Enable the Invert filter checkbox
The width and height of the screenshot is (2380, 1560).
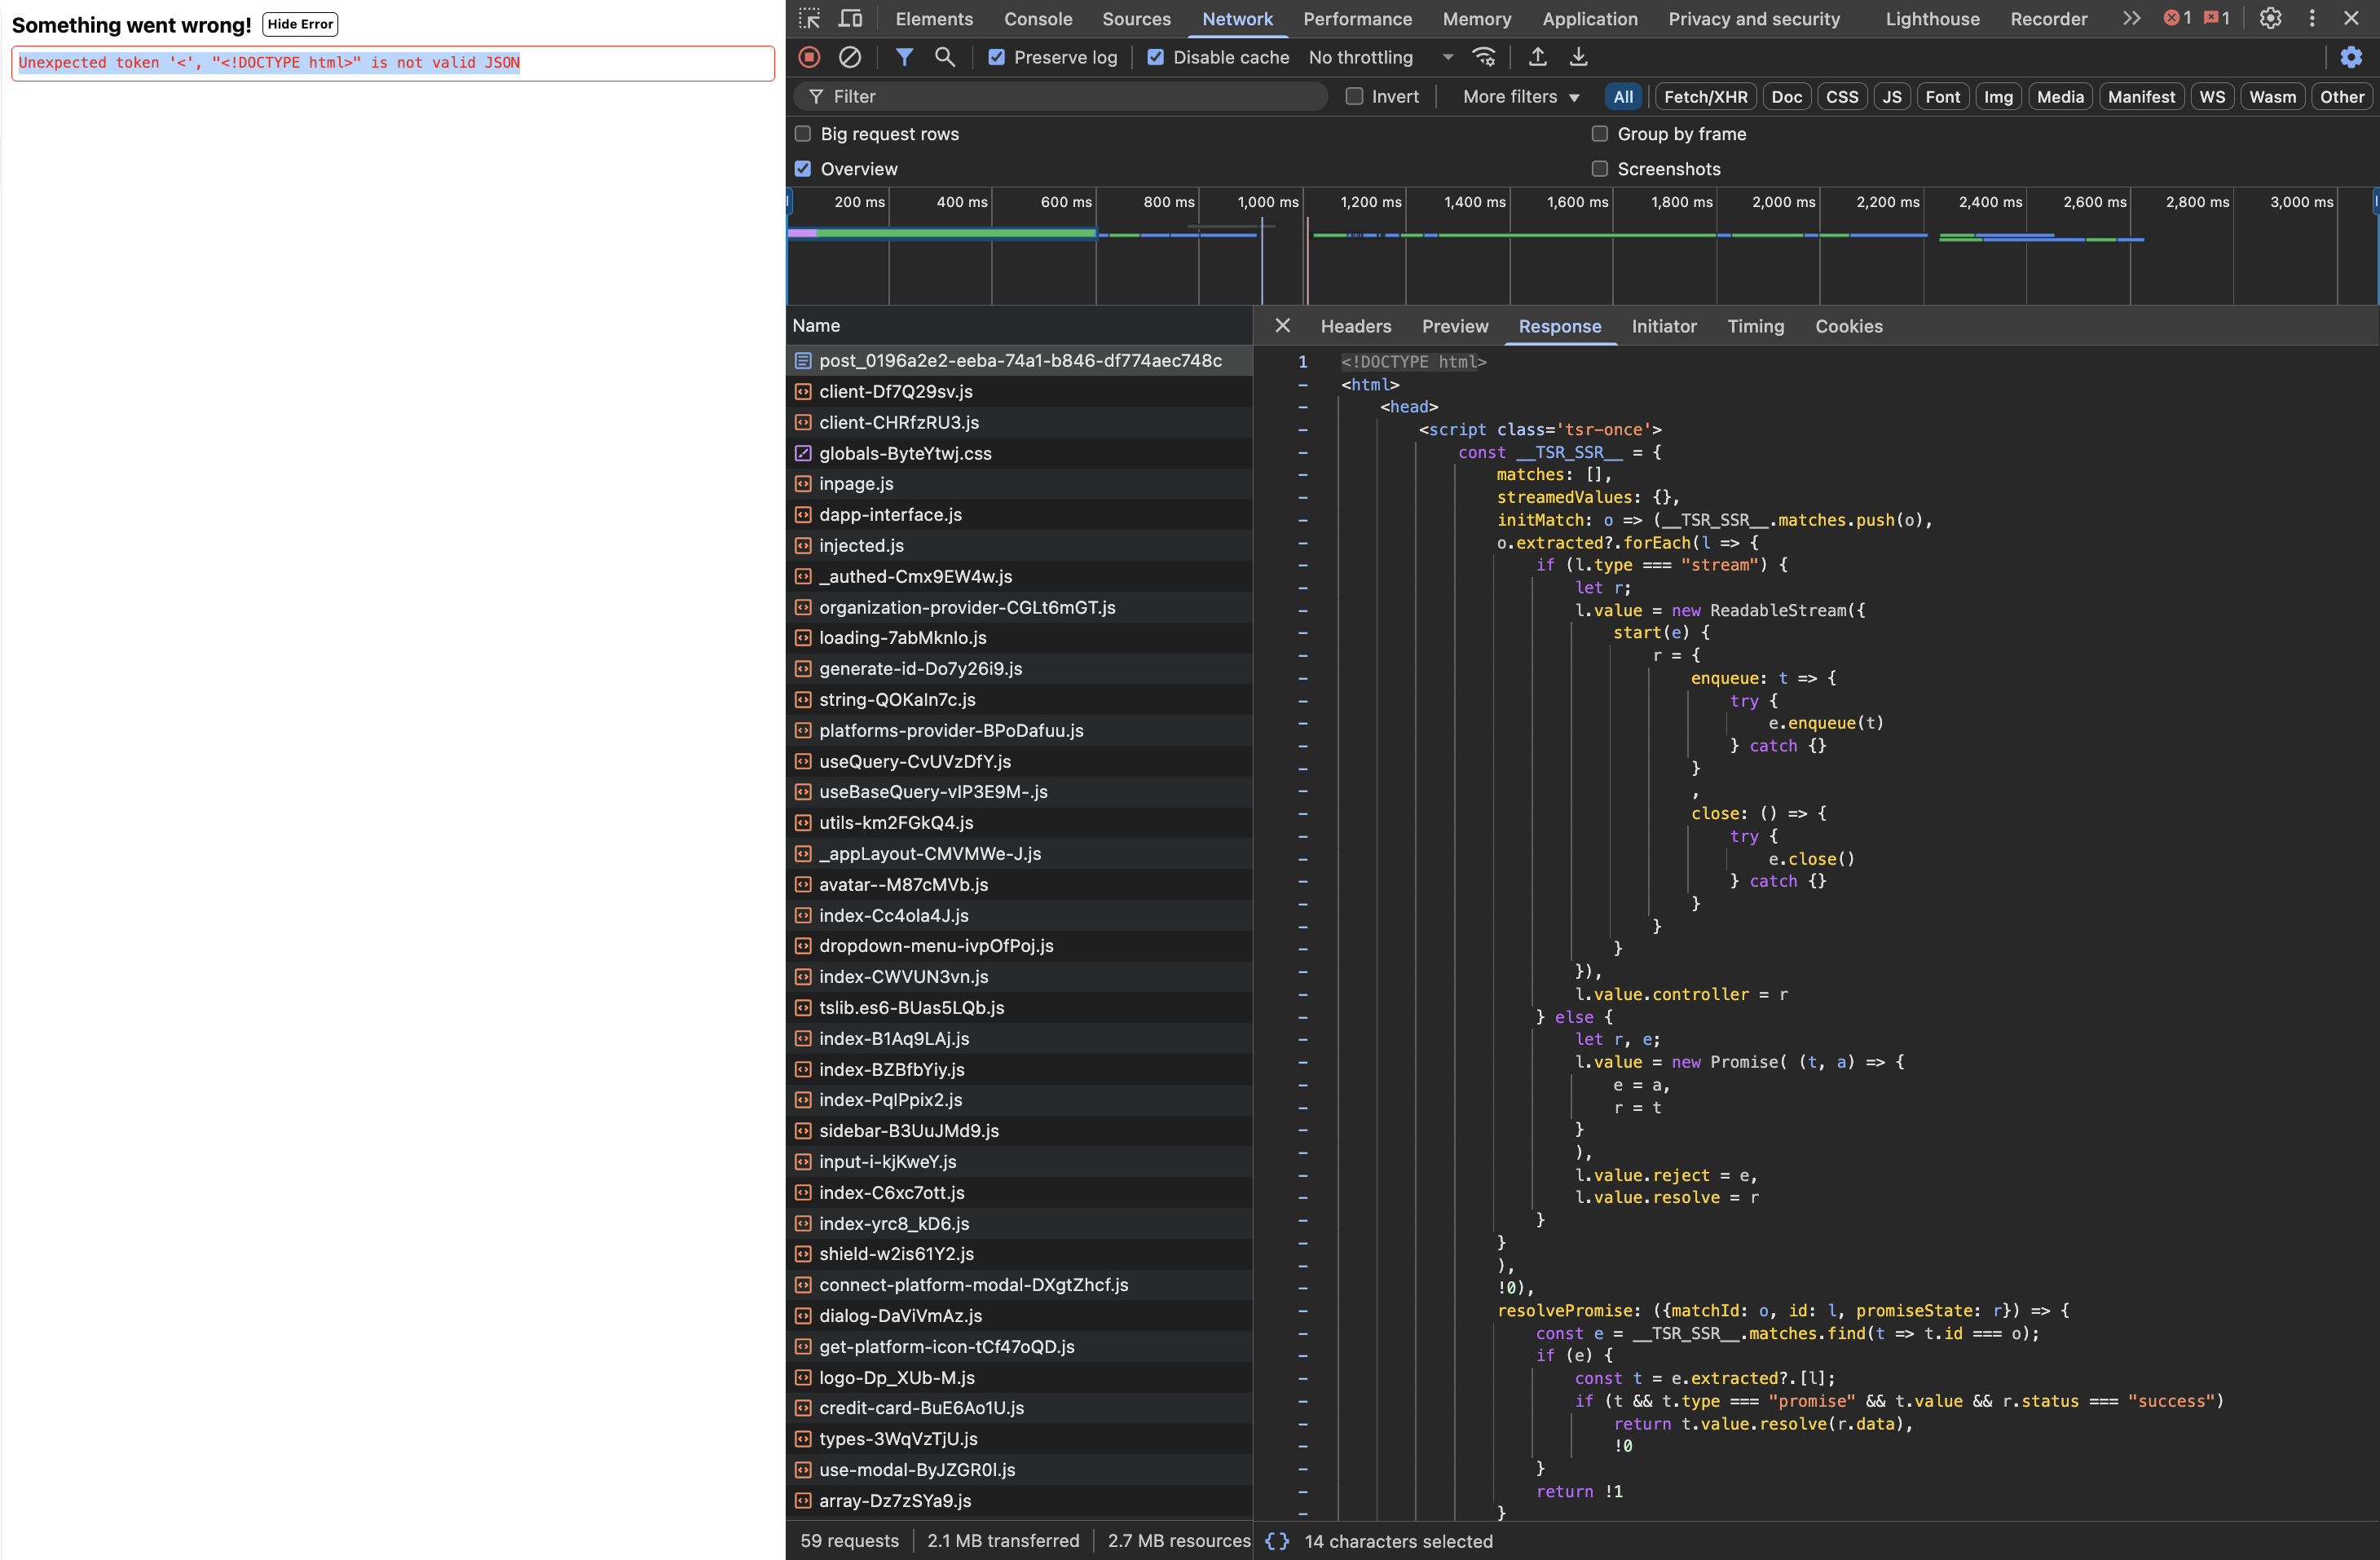tap(1354, 96)
